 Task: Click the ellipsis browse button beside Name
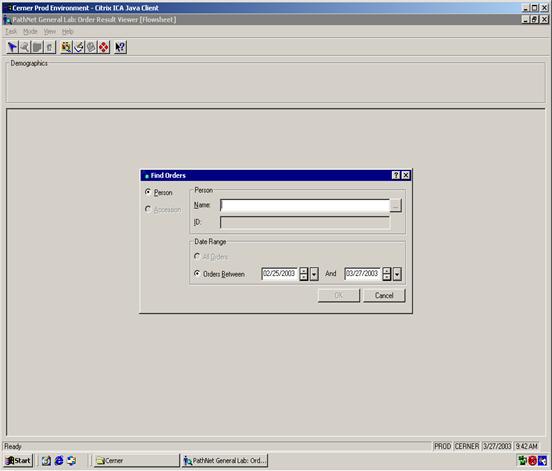pyautogui.click(x=396, y=206)
